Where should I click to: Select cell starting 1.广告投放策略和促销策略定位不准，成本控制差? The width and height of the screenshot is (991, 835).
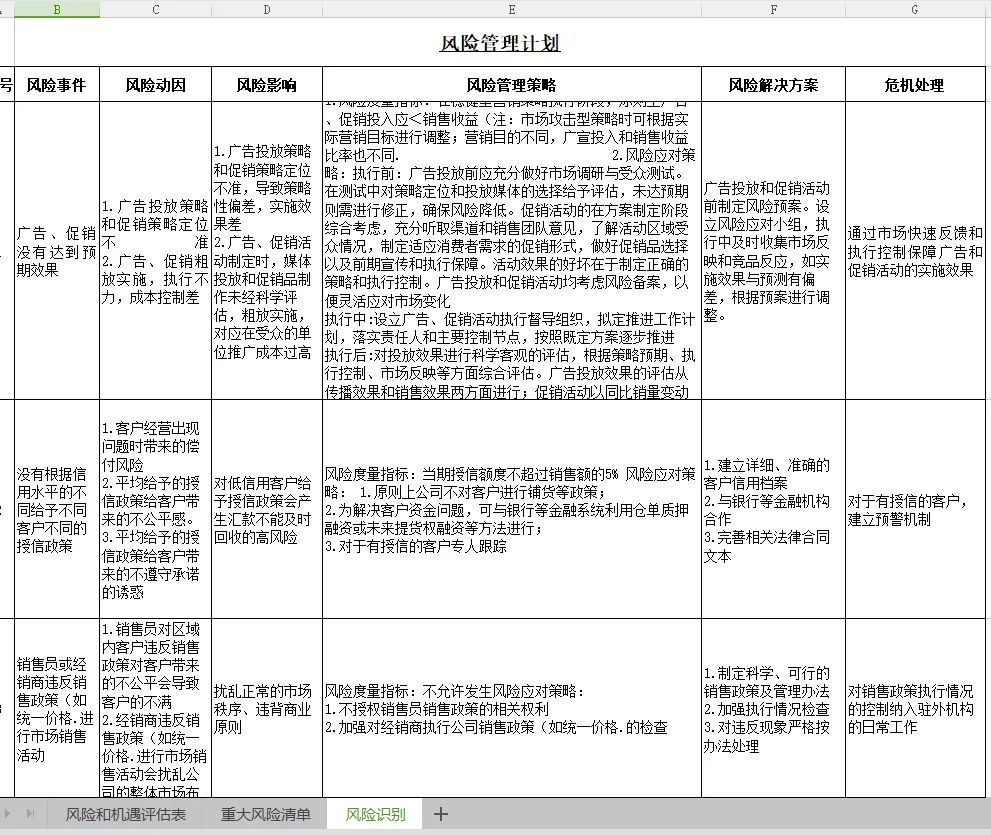[x=155, y=251]
